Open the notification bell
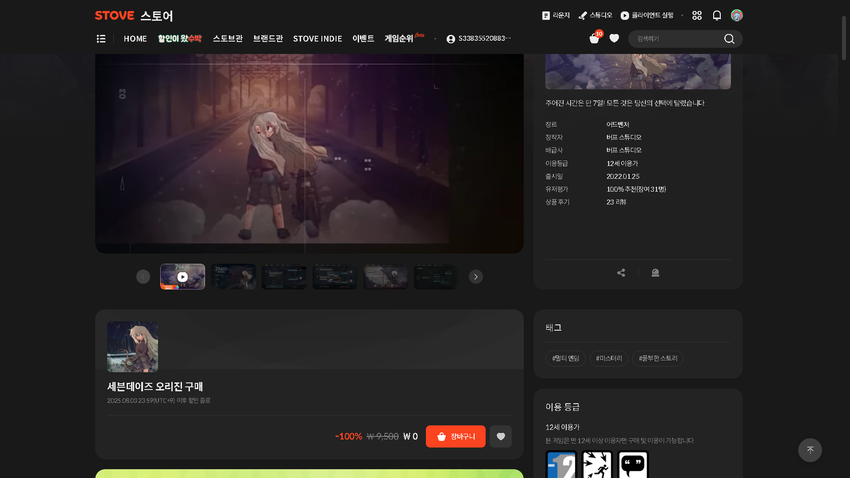Image resolution: width=850 pixels, height=478 pixels. click(717, 16)
